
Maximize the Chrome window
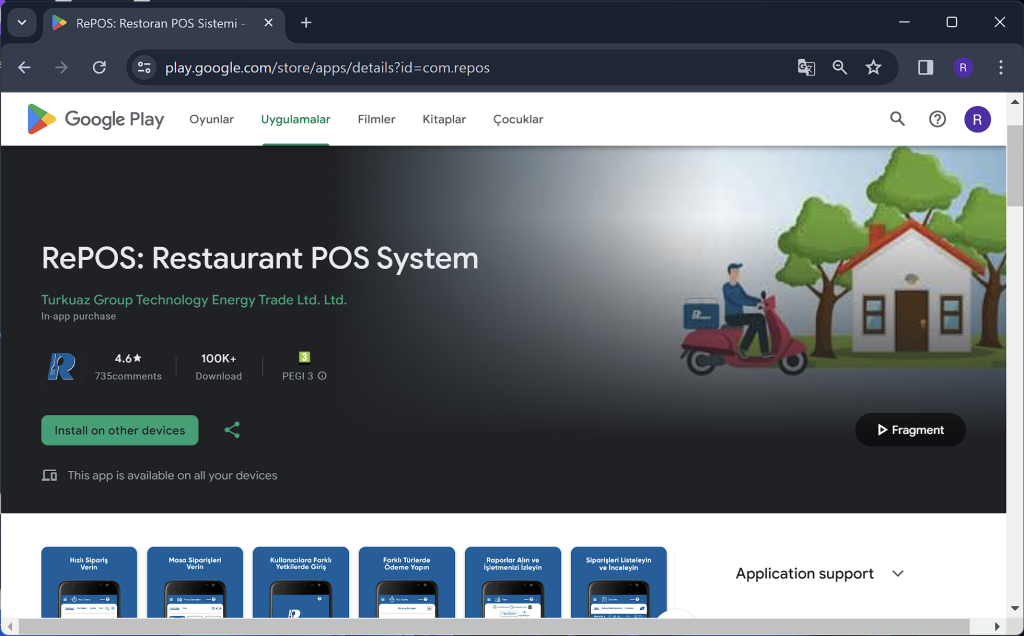pyautogui.click(x=952, y=22)
